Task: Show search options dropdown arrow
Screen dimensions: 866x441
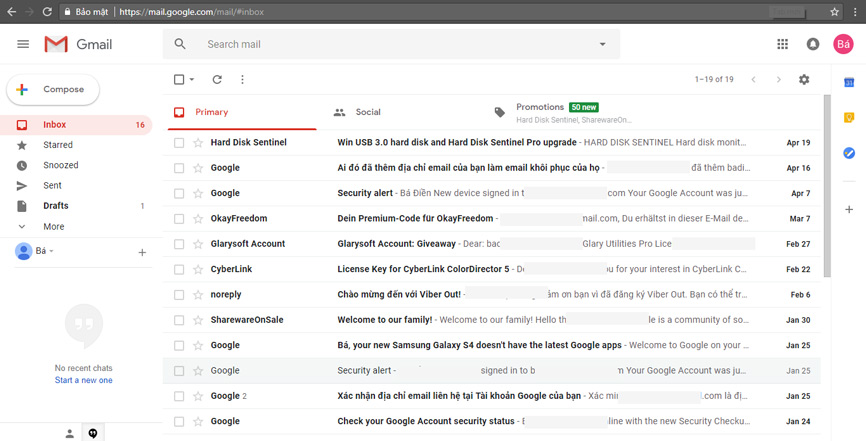Action: click(603, 44)
